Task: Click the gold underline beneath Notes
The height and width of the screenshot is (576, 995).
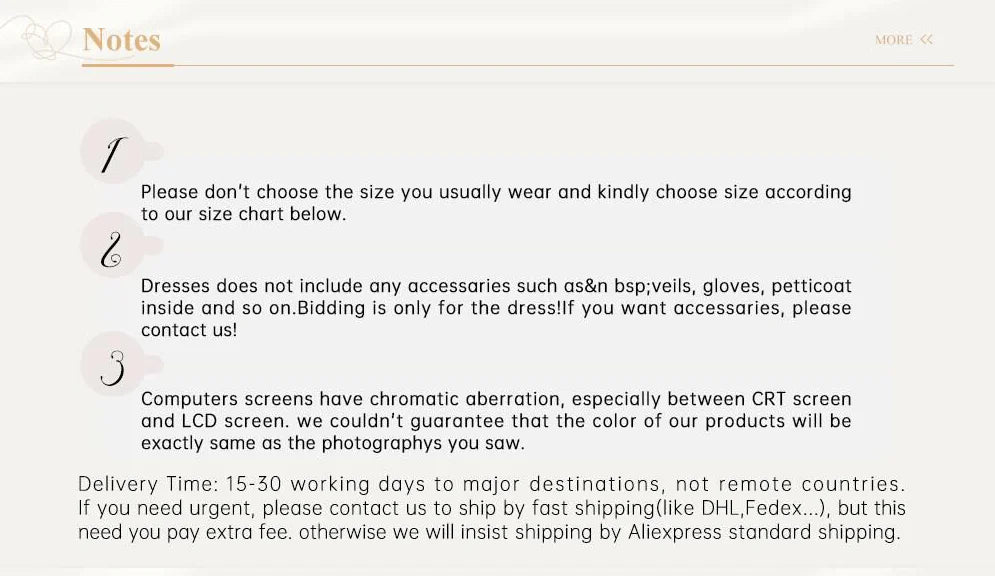Action: pos(128,65)
